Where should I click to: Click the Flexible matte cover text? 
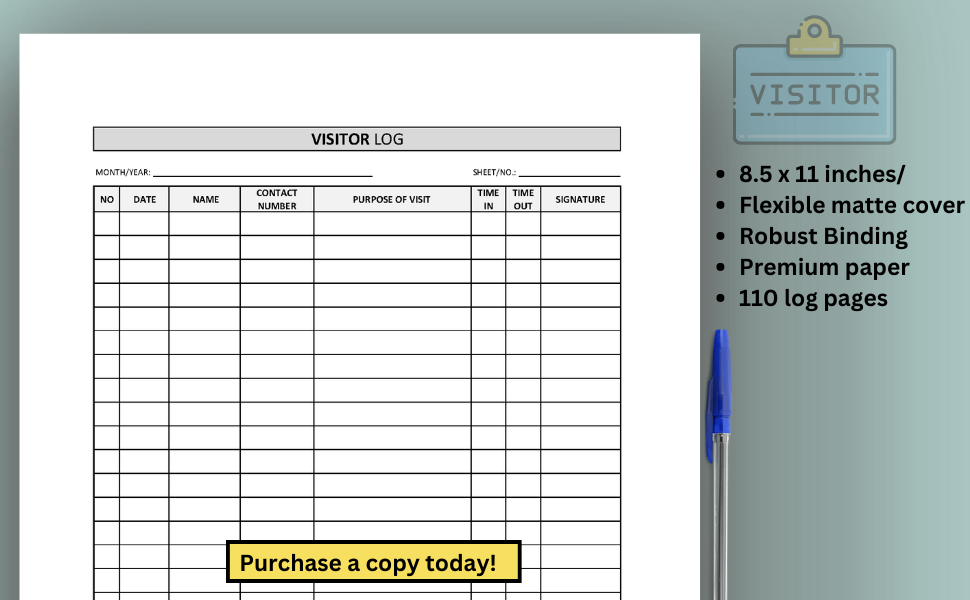(x=852, y=205)
